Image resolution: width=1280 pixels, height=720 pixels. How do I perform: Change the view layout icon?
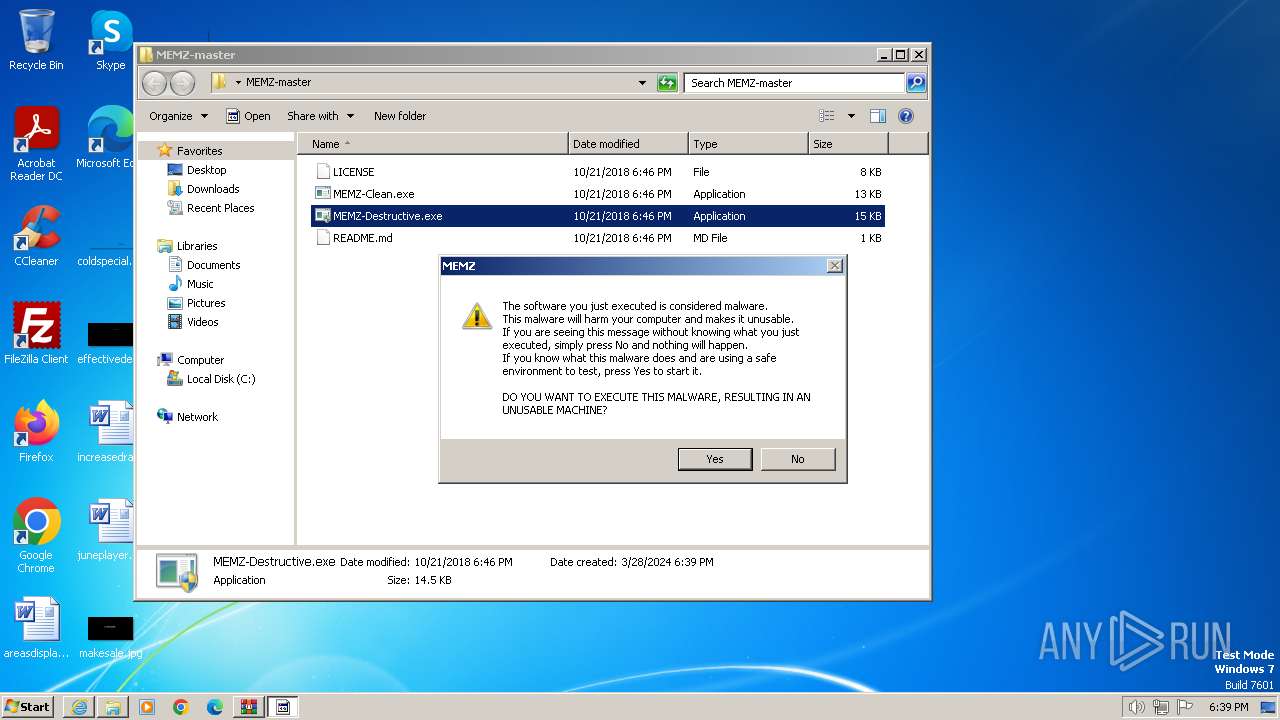tap(827, 116)
